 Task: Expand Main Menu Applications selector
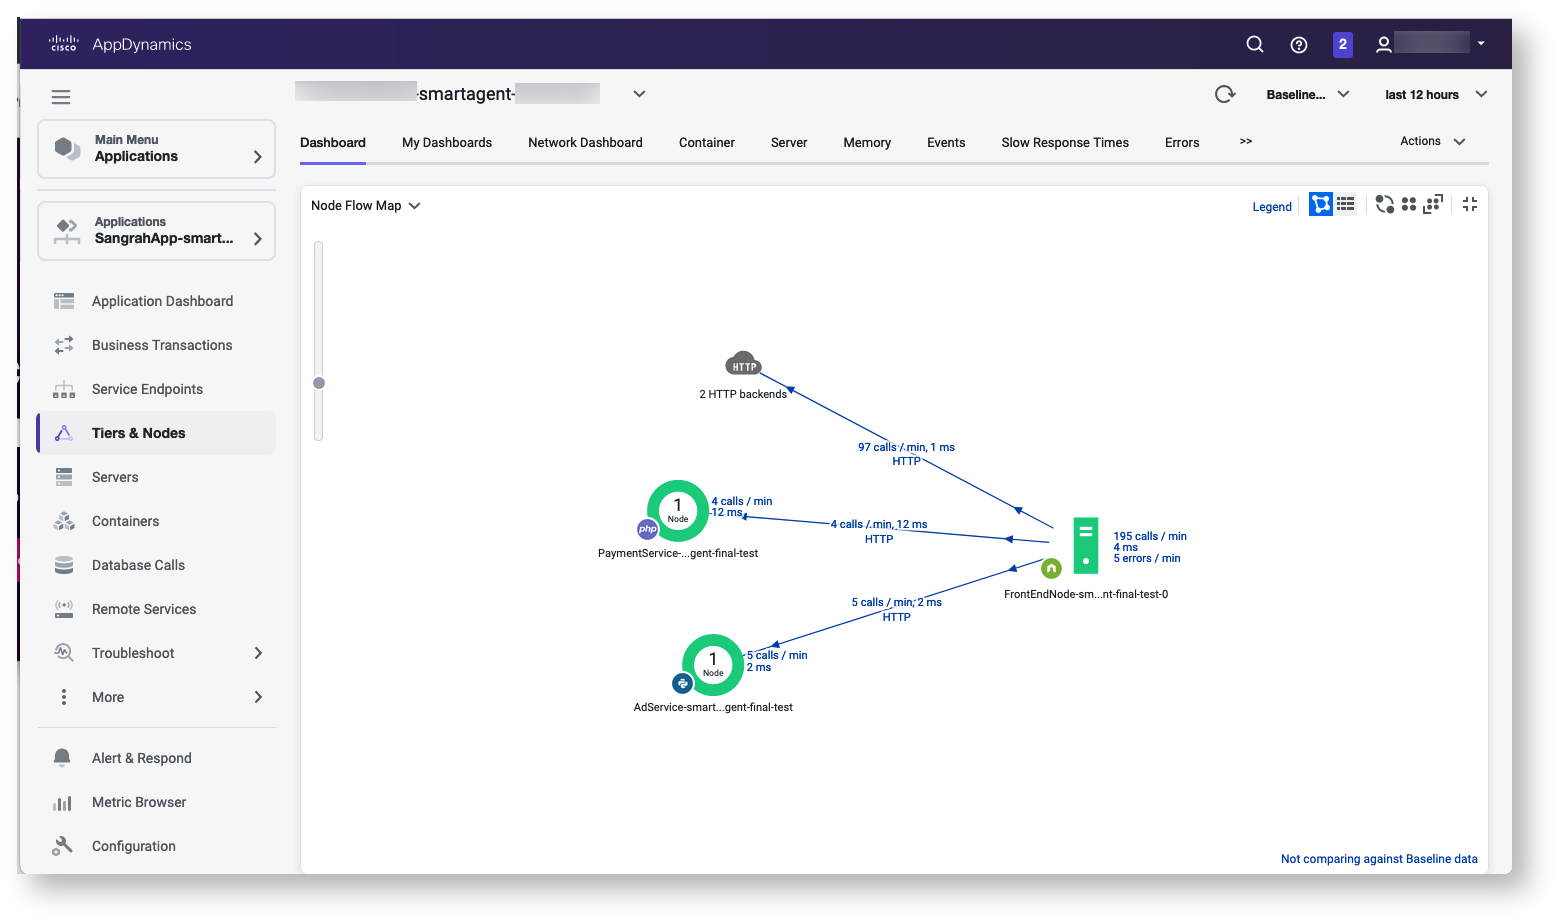pyautogui.click(x=156, y=149)
